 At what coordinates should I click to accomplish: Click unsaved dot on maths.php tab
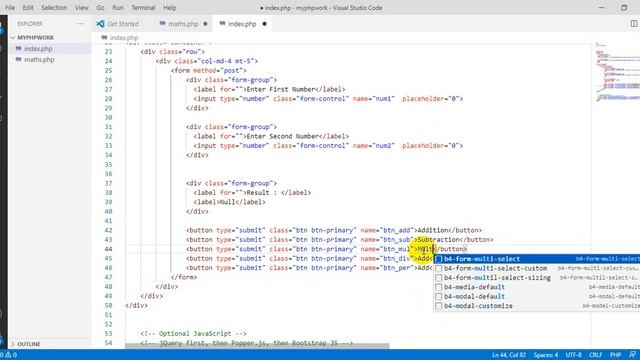(x=205, y=24)
